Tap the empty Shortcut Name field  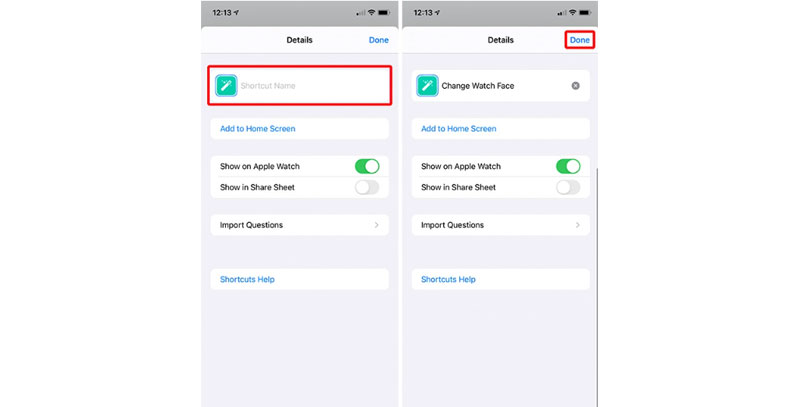pyautogui.click(x=300, y=86)
